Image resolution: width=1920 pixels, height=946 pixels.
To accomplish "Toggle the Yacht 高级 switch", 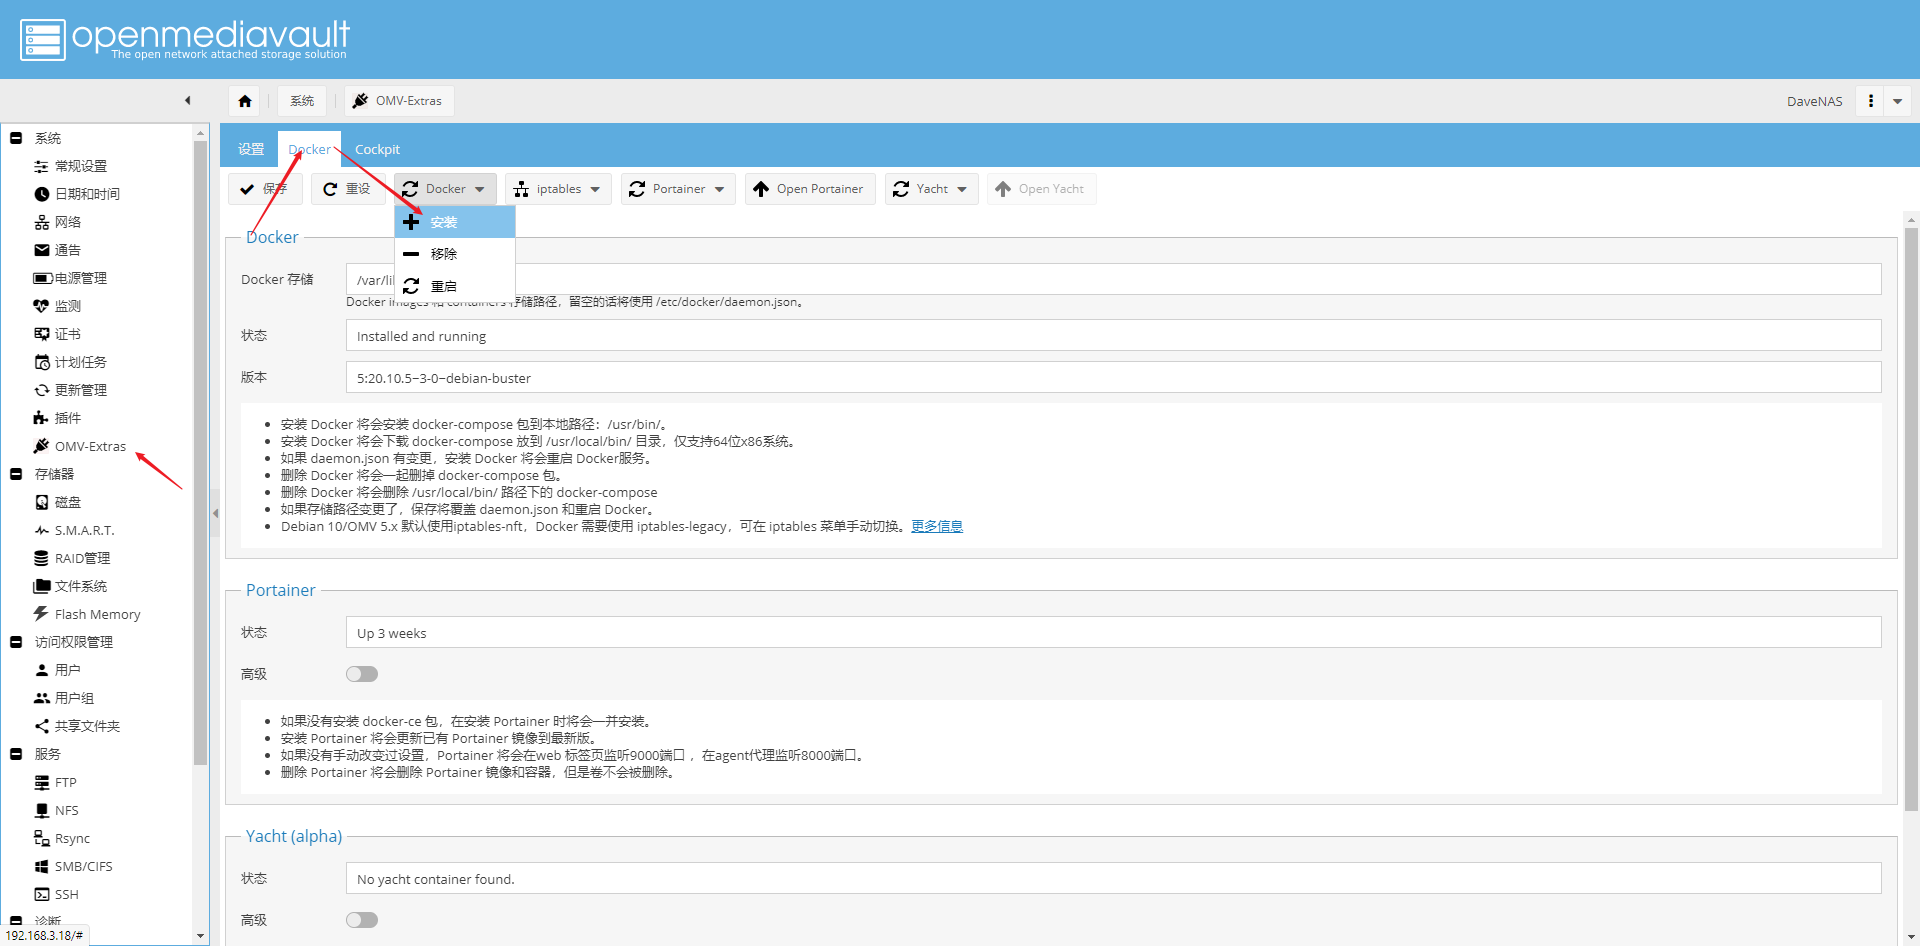I will pos(362,920).
